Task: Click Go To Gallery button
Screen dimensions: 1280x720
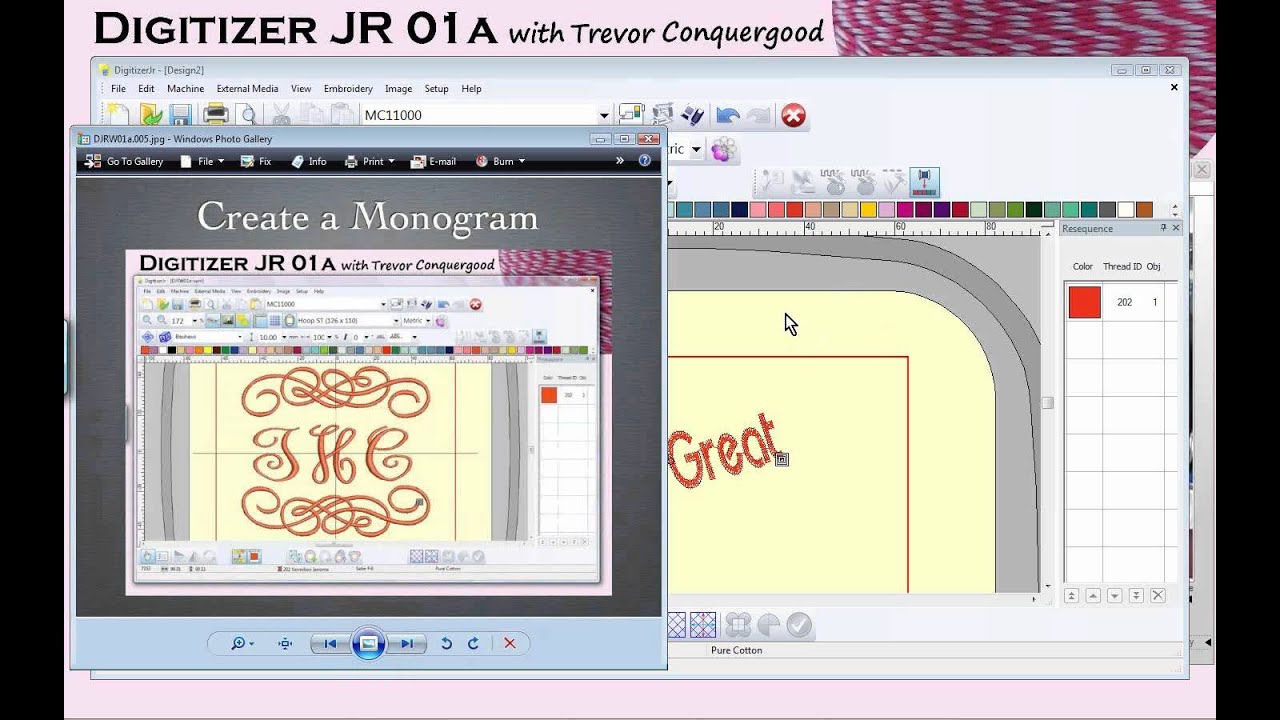Action: coord(124,161)
